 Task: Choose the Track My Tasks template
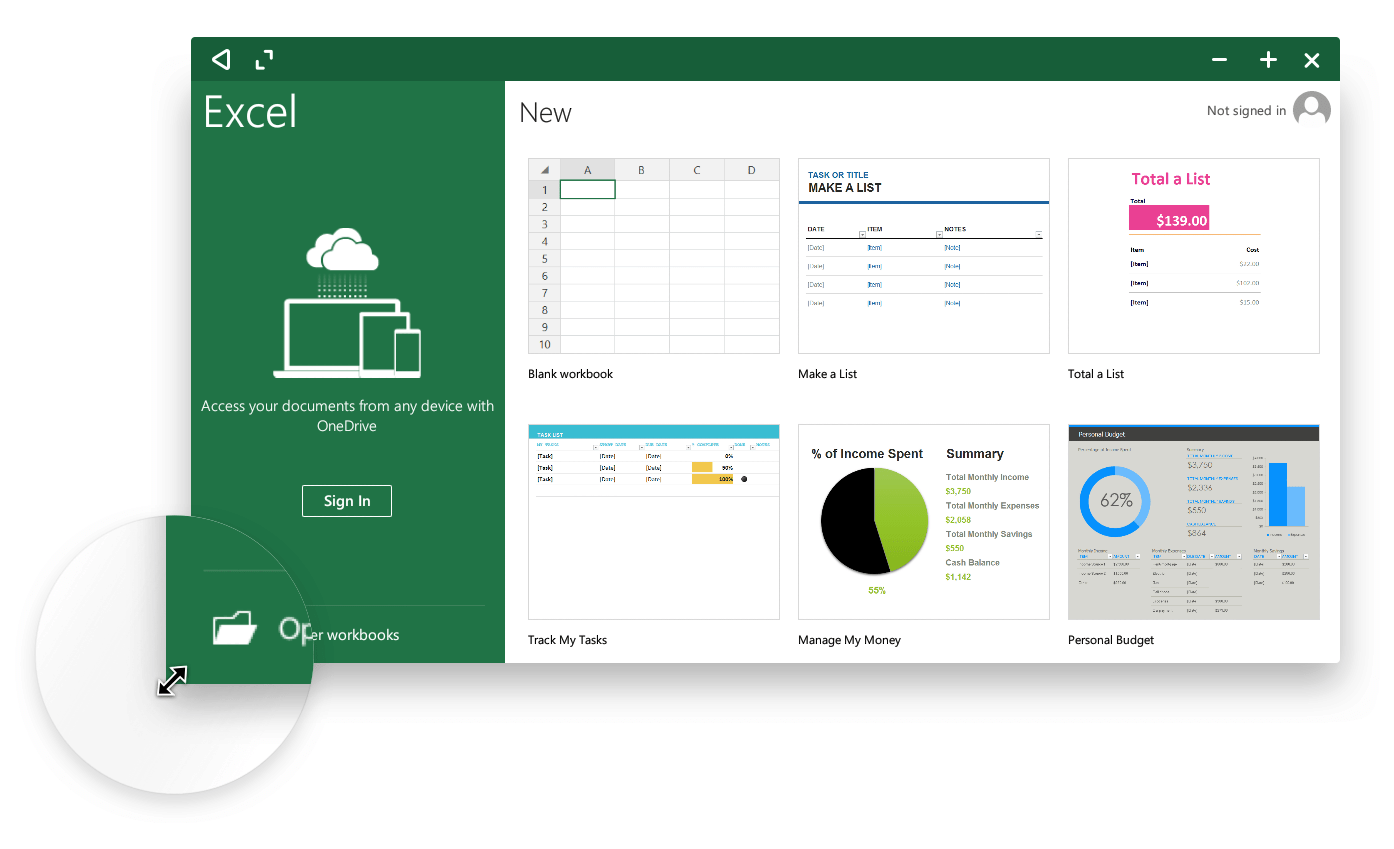click(653, 521)
